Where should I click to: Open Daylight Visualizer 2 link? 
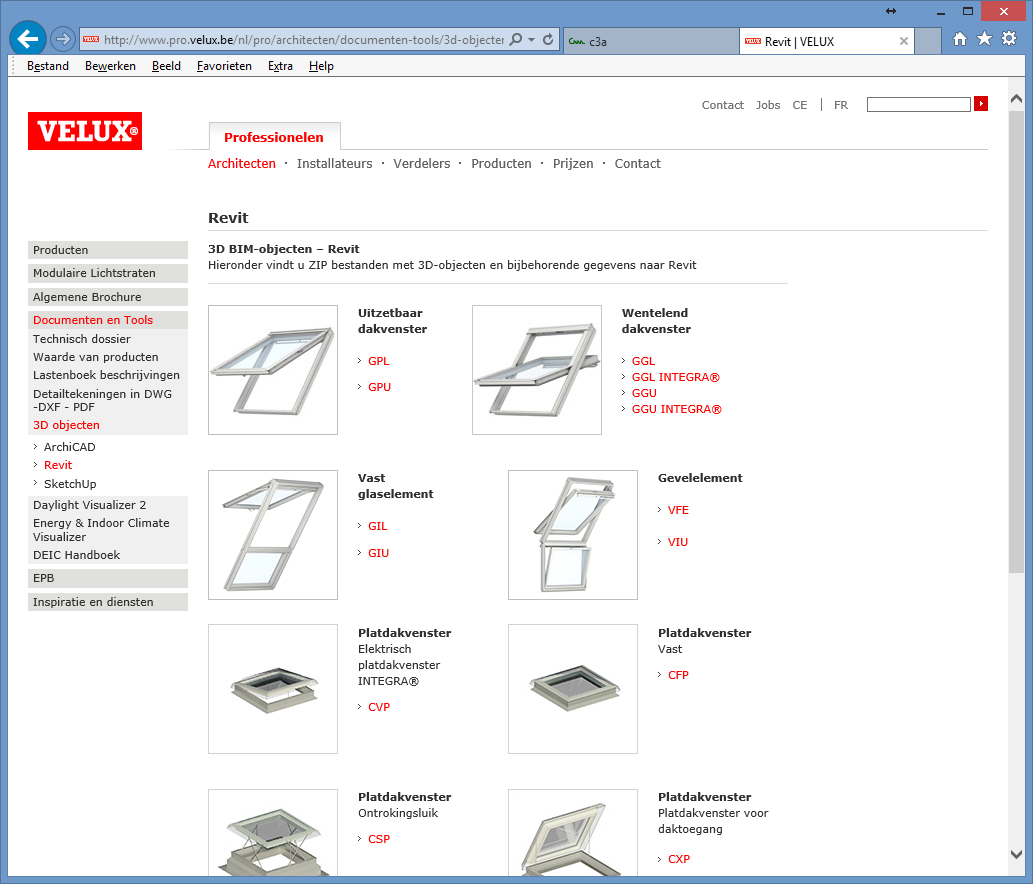point(90,505)
